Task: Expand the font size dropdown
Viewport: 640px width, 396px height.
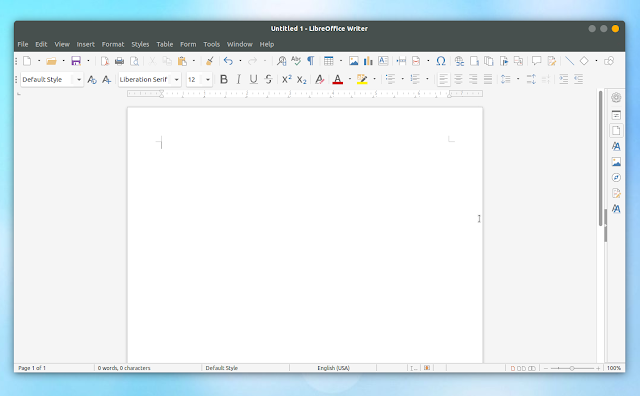Action: (x=208, y=80)
